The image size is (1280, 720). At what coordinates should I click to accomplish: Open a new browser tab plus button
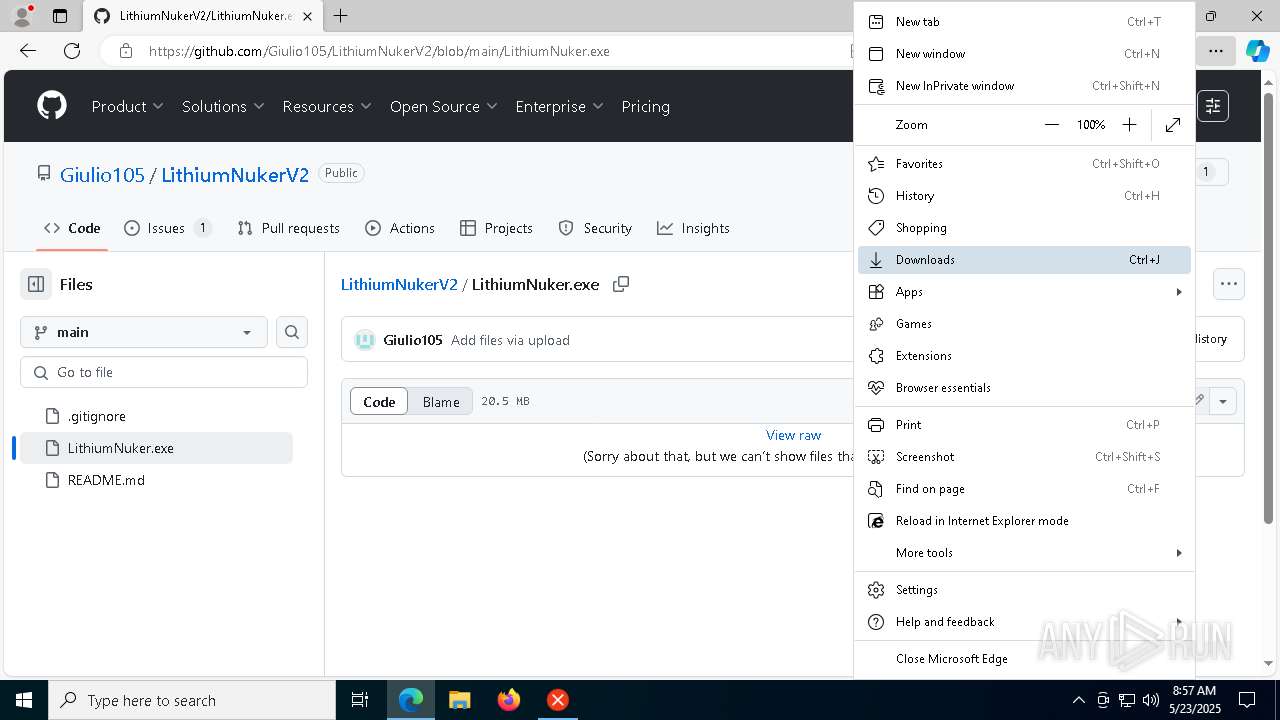(340, 16)
